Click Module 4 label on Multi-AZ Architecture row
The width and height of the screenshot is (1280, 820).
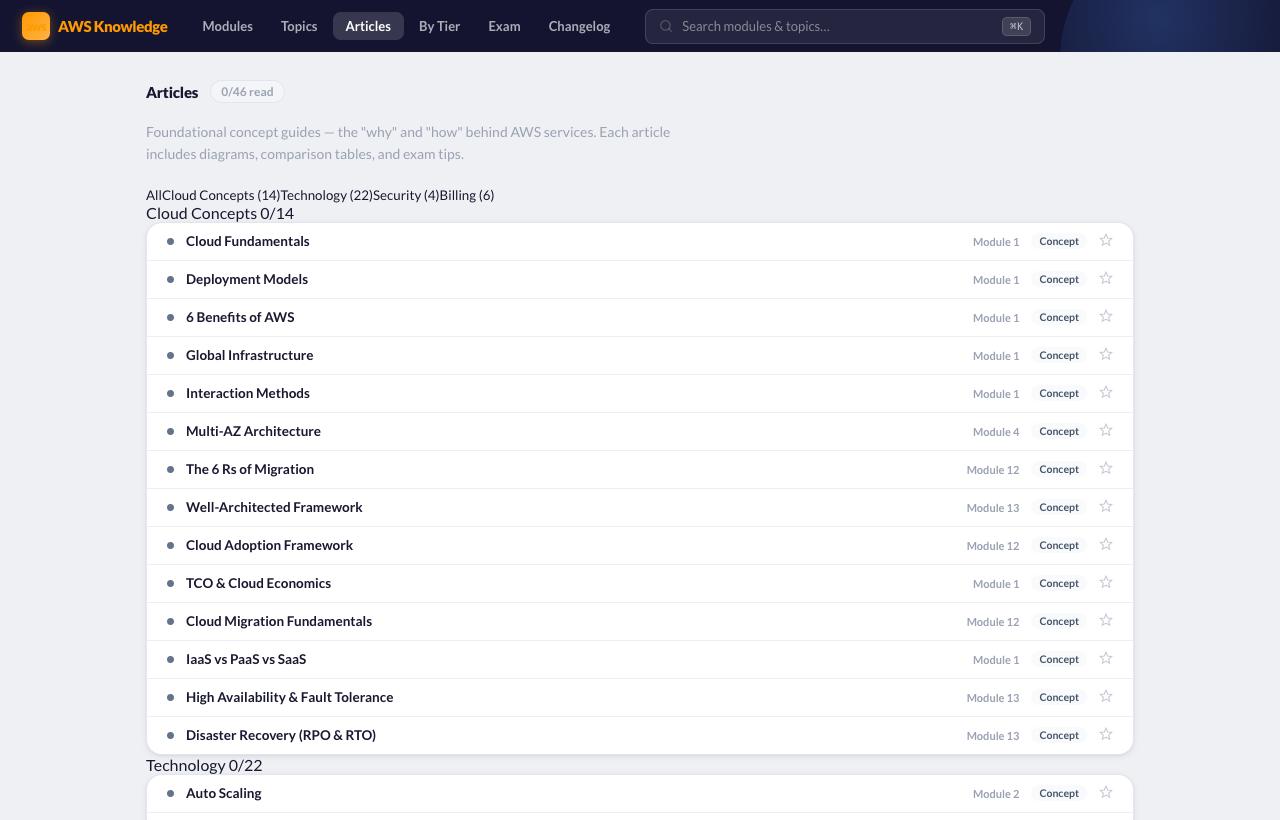(996, 432)
